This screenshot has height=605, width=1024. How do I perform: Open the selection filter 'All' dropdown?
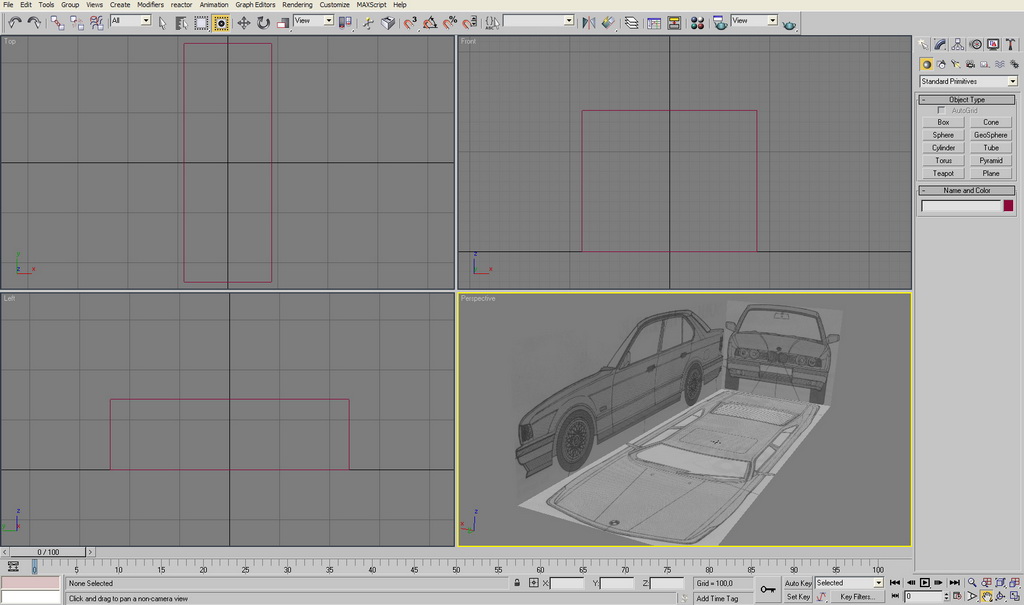(130, 21)
